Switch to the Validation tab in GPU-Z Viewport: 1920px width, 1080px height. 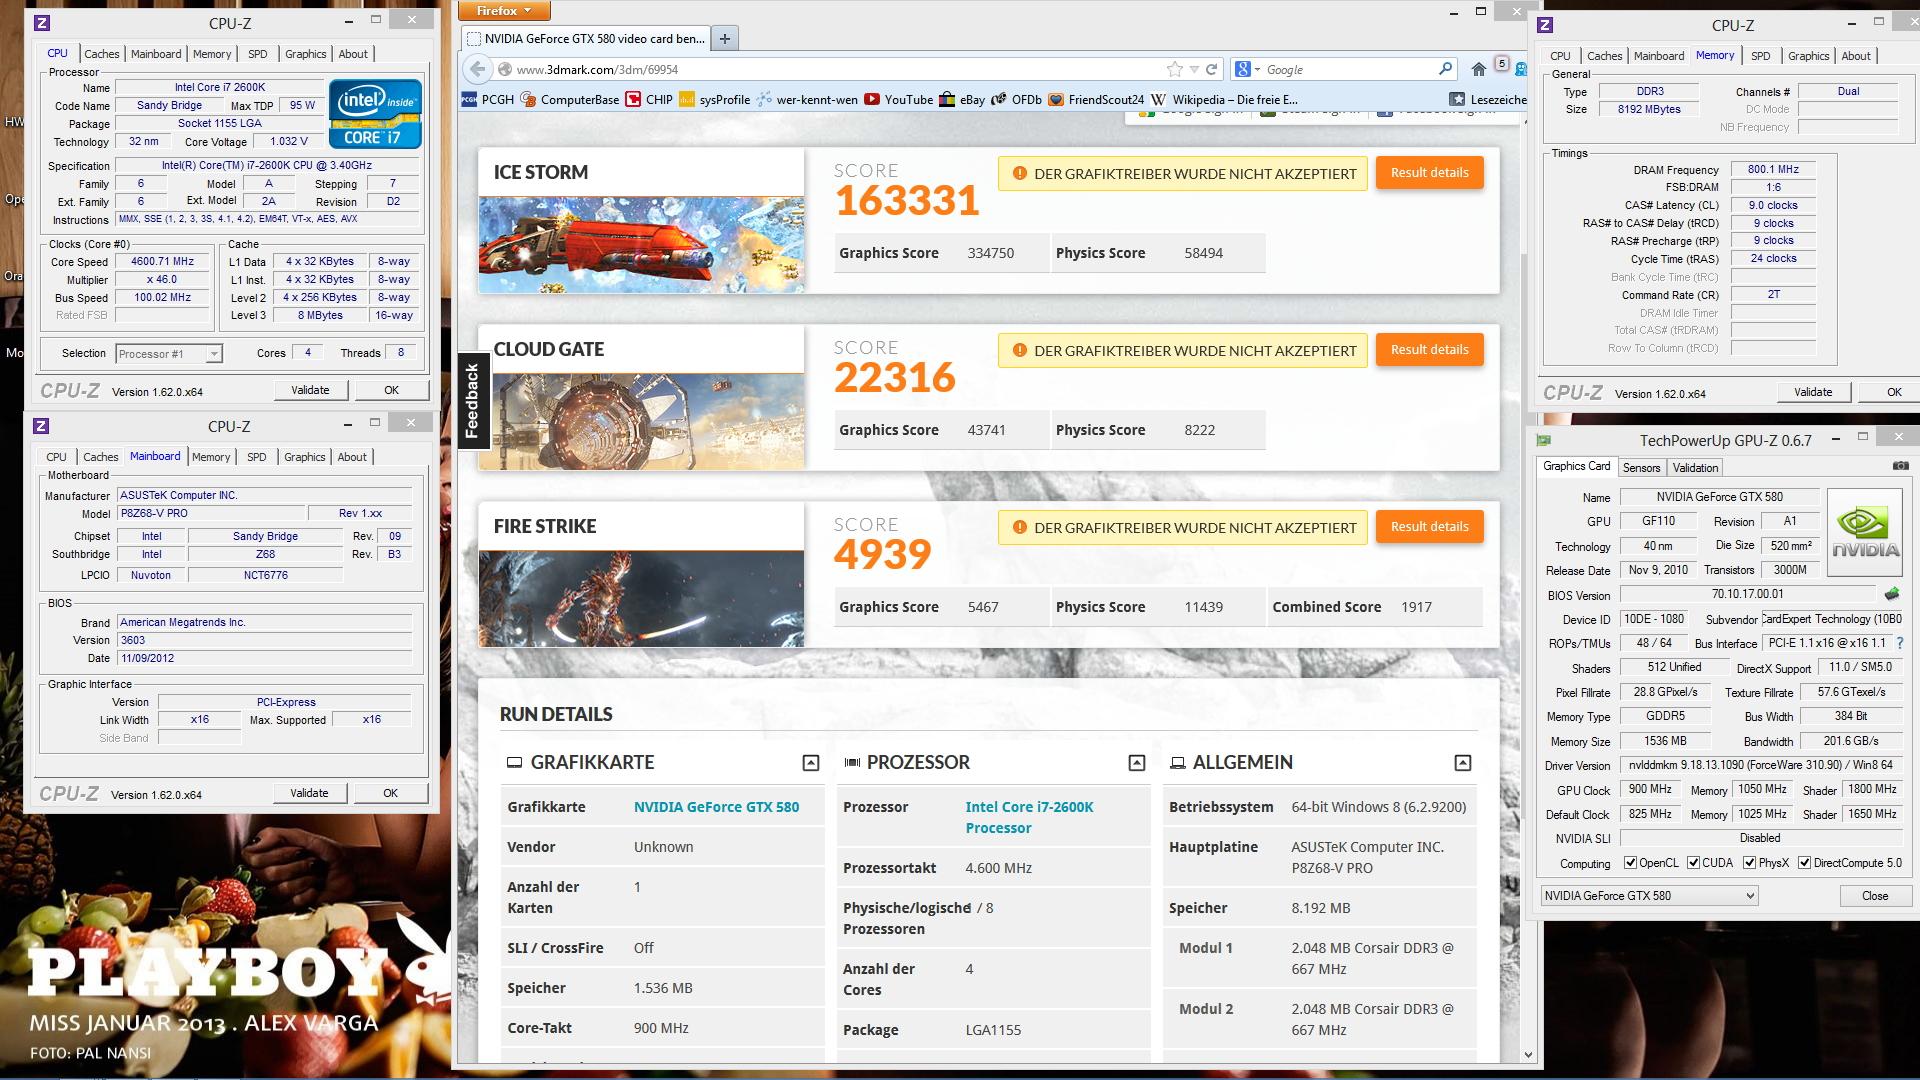pos(1695,467)
